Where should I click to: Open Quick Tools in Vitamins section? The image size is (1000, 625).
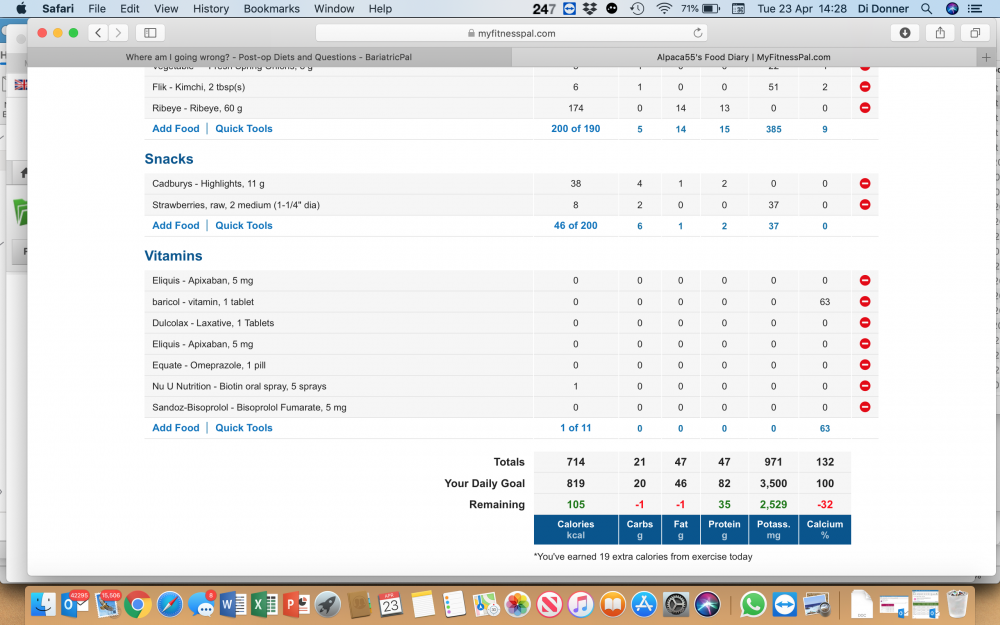pyautogui.click(x=244, y=427)
